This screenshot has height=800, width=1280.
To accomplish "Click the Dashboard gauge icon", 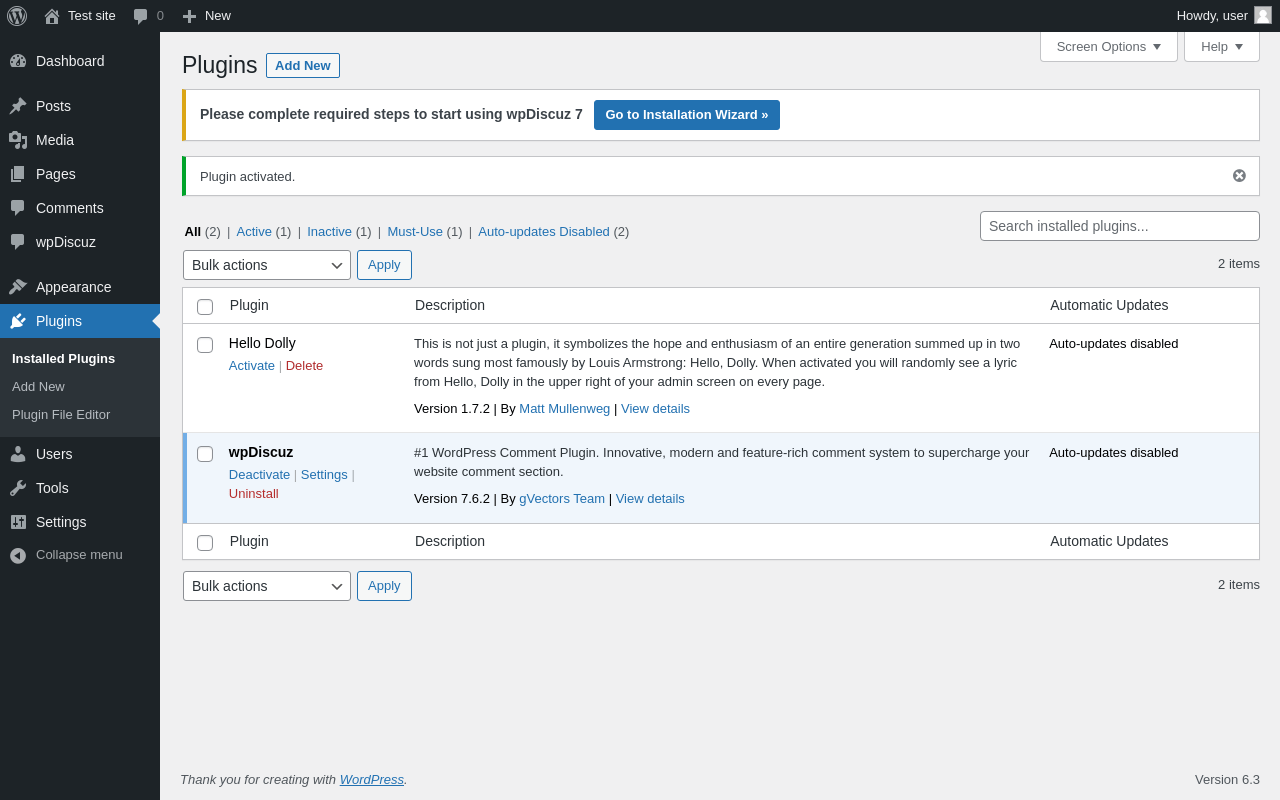I will tap(18, 61).
